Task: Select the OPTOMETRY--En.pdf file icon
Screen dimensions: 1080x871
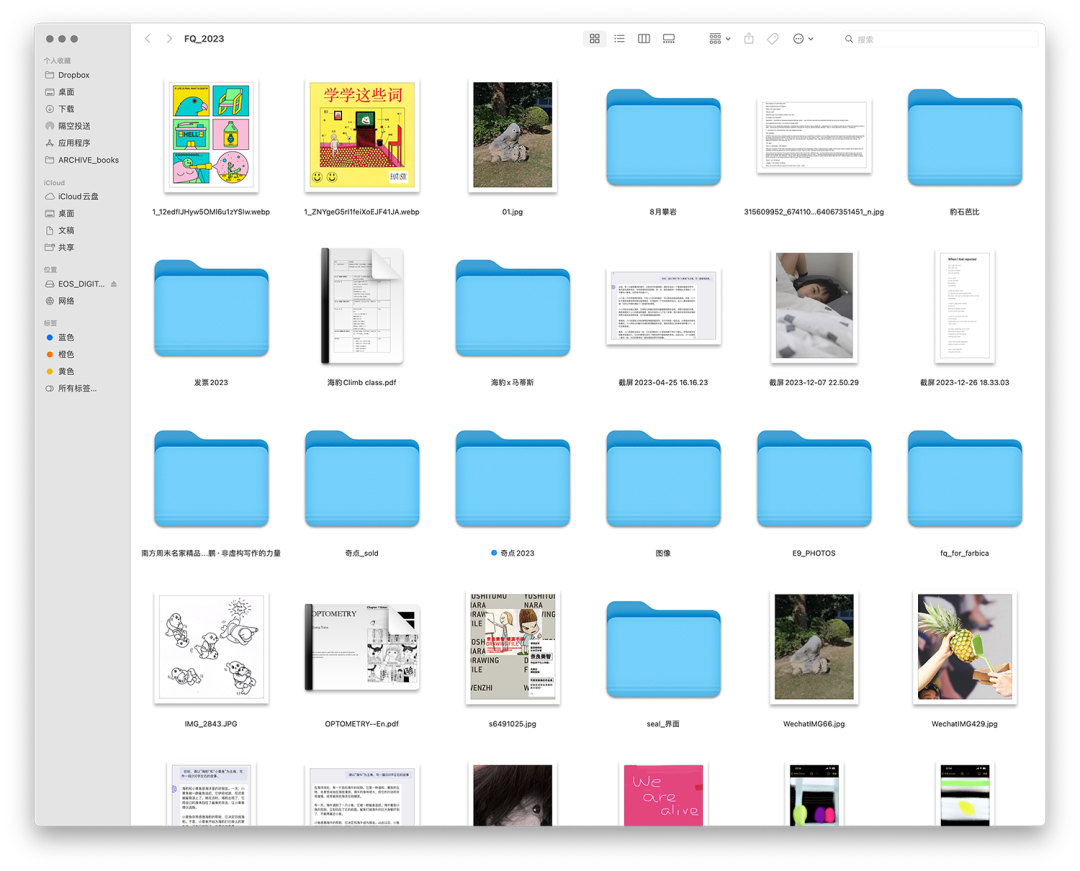Action: pos(362,647)
